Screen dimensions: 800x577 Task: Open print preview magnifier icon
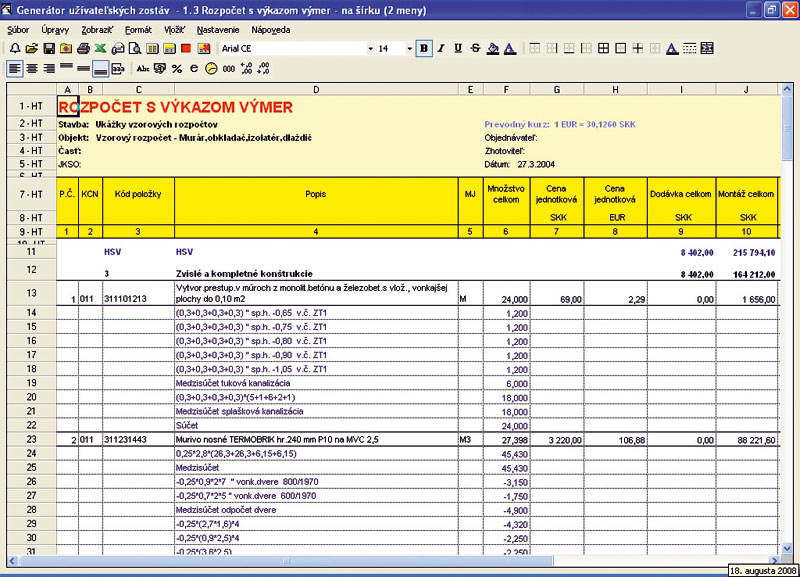pyautogui.click(x=135, y=48)
